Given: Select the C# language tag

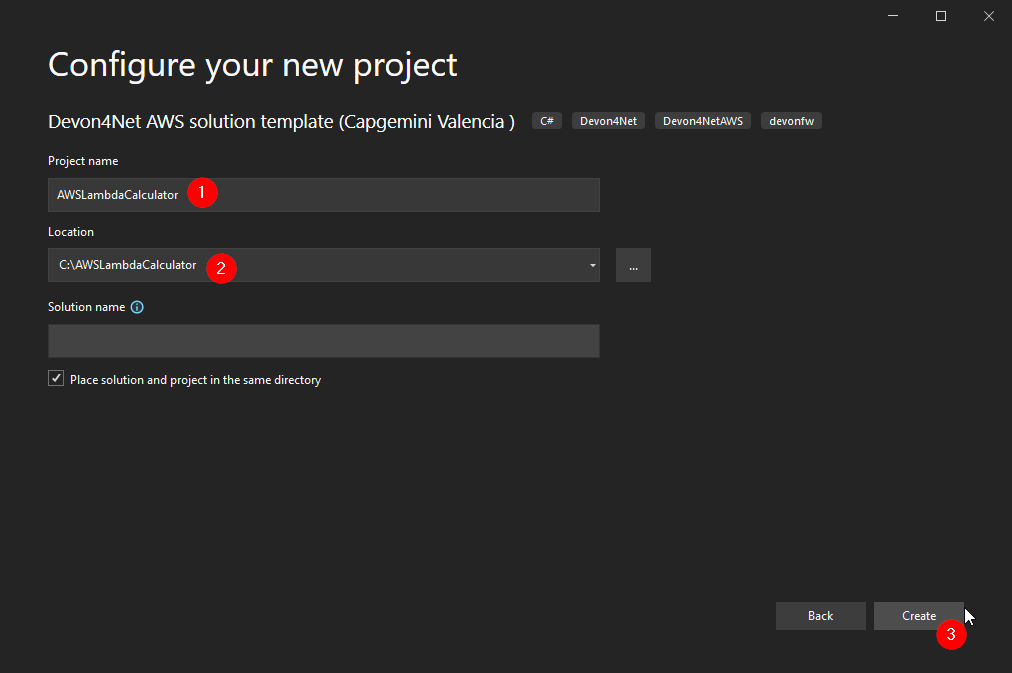Looking at the screenshot, I should (546, 120).
